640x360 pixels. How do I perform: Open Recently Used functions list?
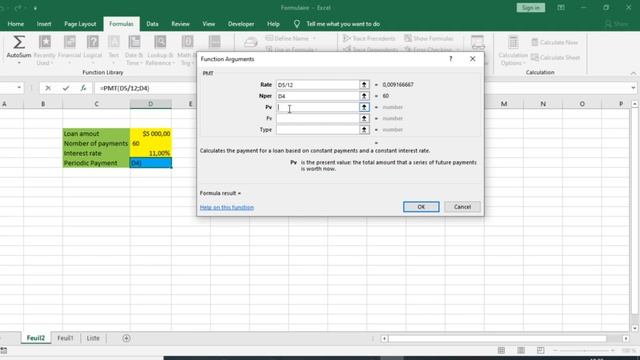click(x=44, y=51)
